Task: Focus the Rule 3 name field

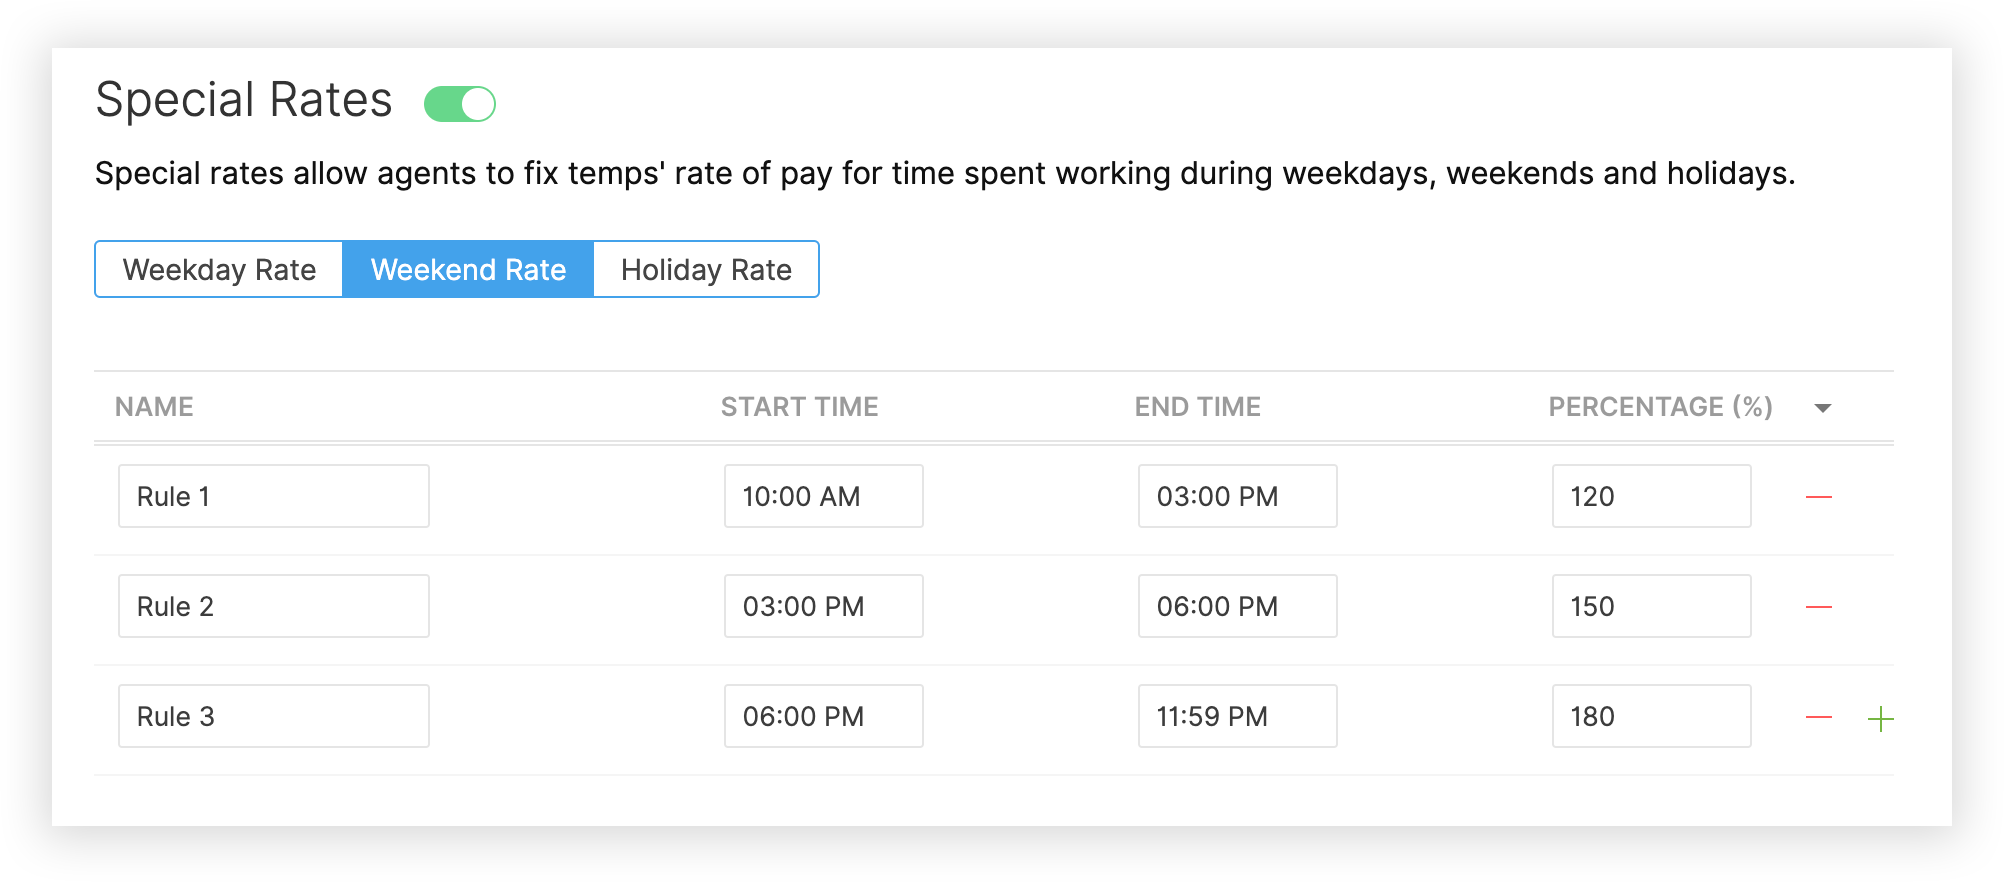Action: [274, 716]
